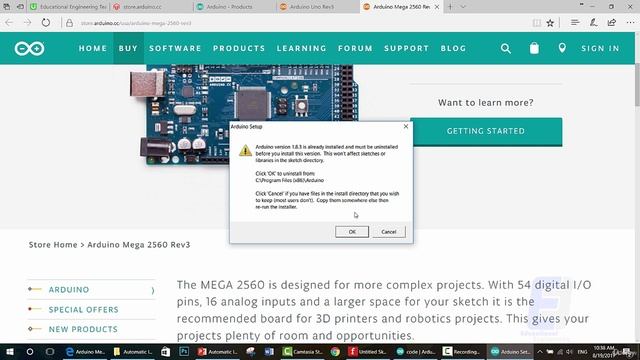The height and width of the screenshot is (360, 640).
Task: Open the SOFTWARE menu item
Action: (175, 48)
